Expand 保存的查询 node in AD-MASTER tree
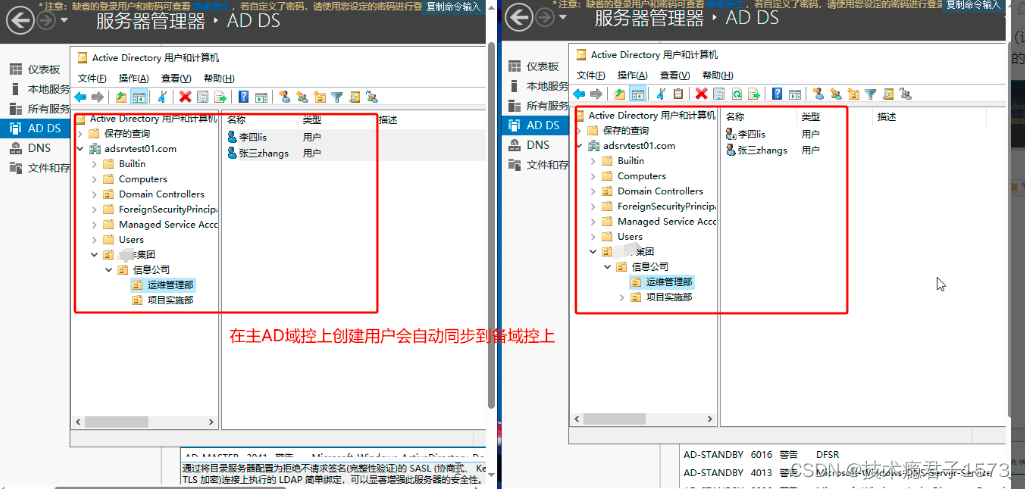Image resolution: width=1025 pixels, height=489 pixels. [80, 133]
